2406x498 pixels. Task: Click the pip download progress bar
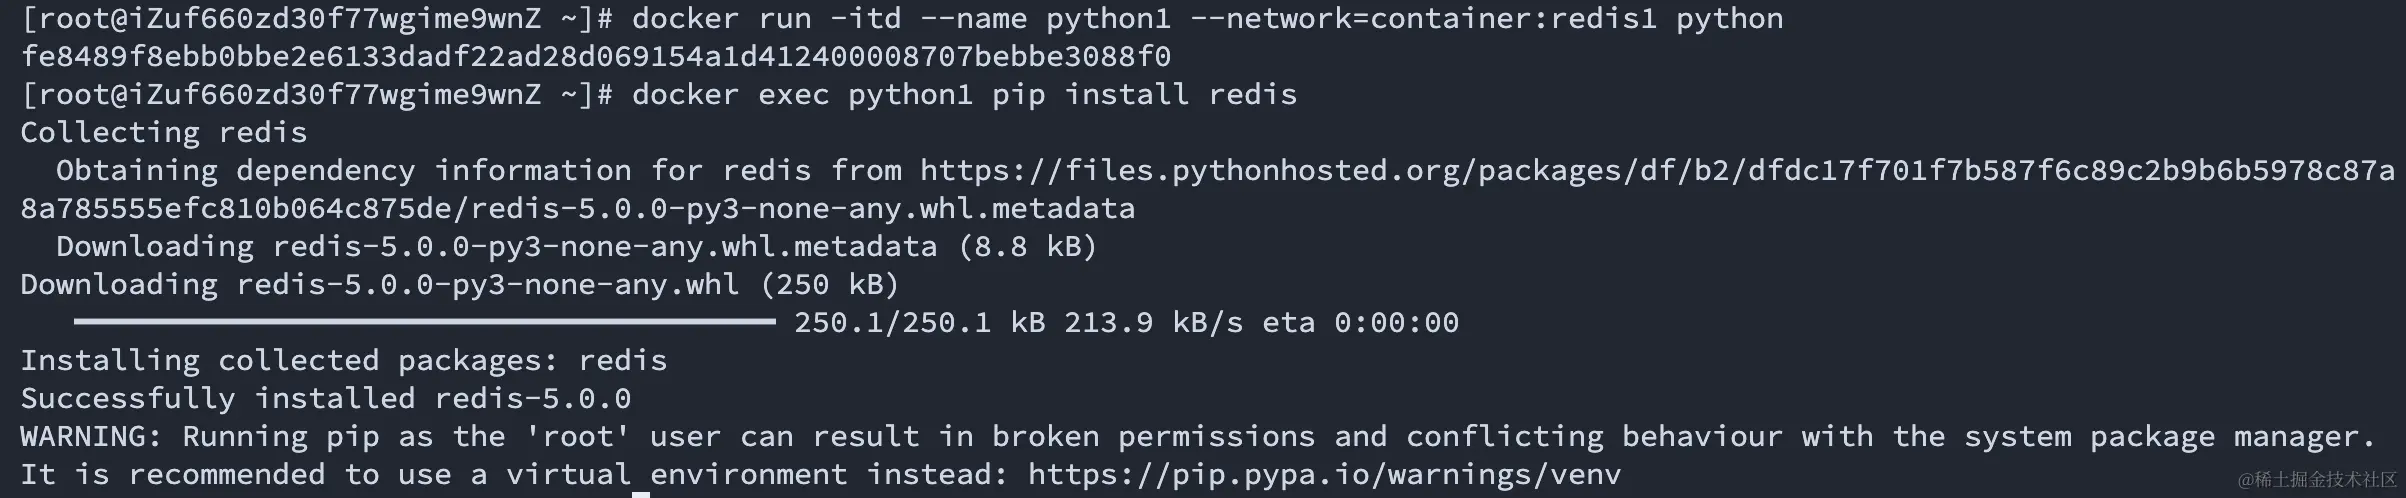pos(424,322)
